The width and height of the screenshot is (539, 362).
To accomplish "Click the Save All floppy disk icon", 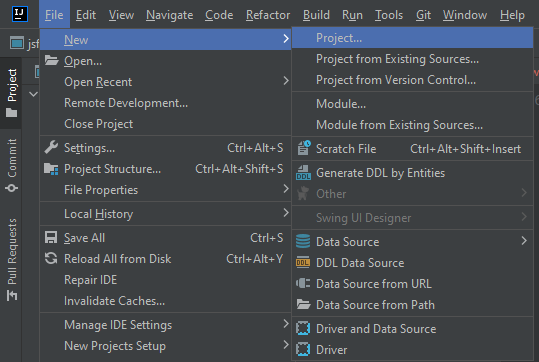I will pos(51,238).
